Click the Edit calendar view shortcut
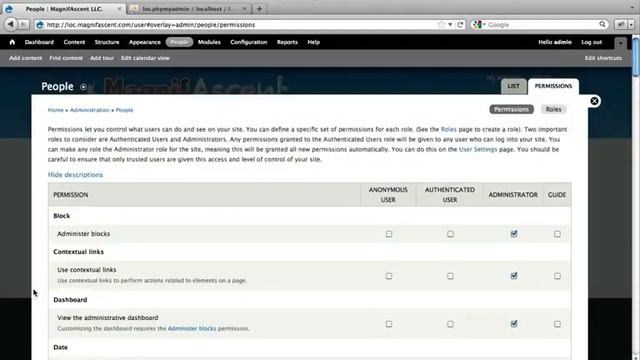This screenshot has width=640, height=360. (x=145, y=58)
